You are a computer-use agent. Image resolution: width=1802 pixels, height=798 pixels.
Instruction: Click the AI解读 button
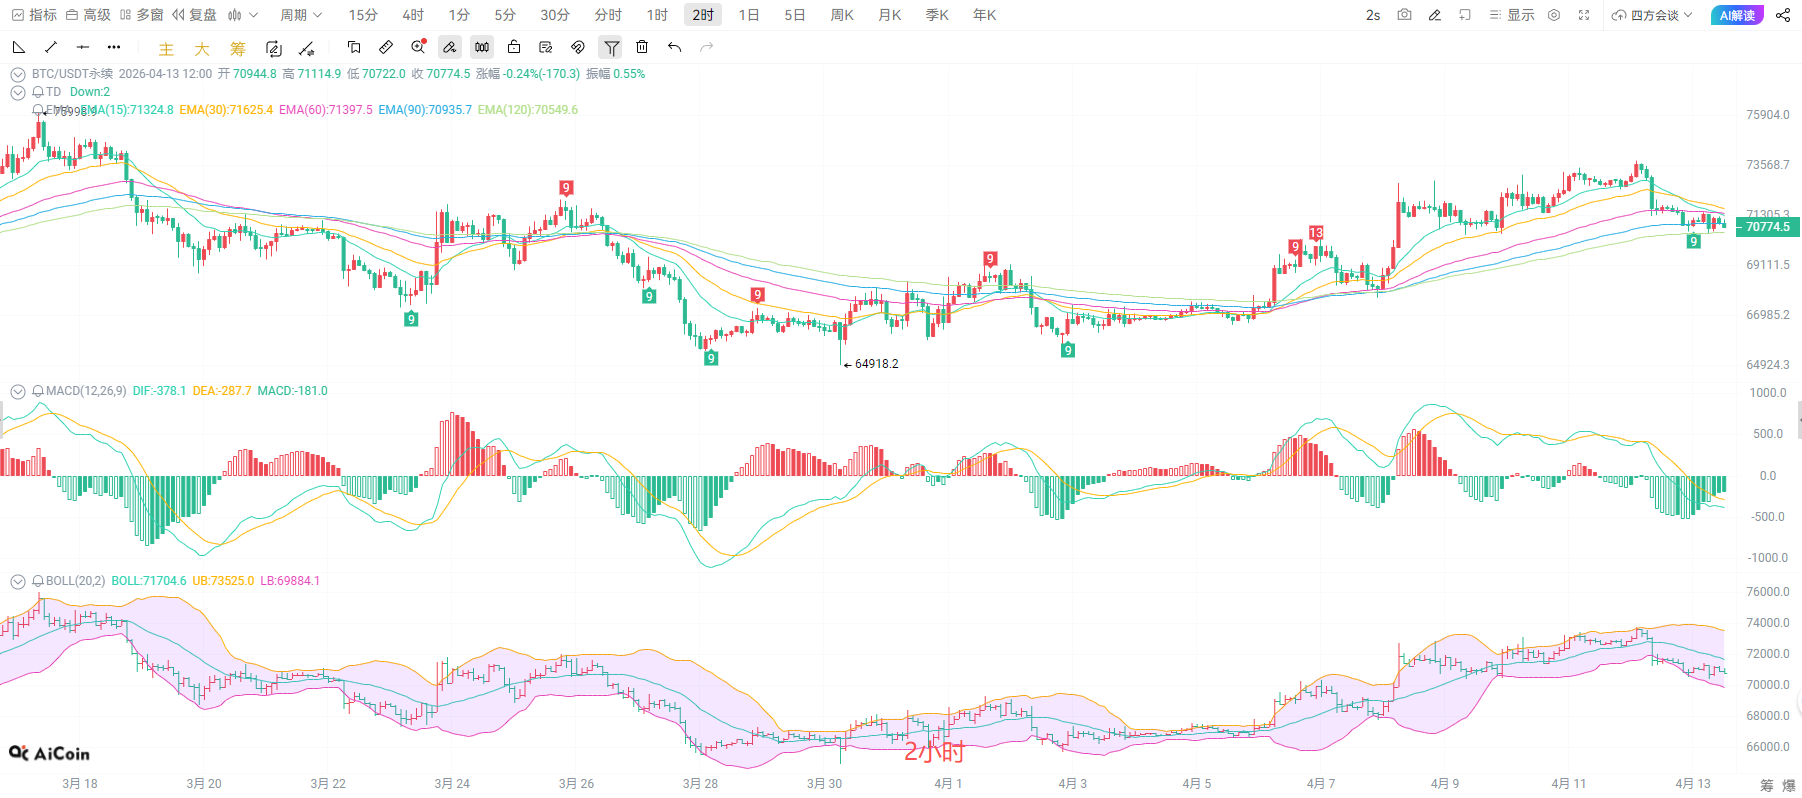1737,15
